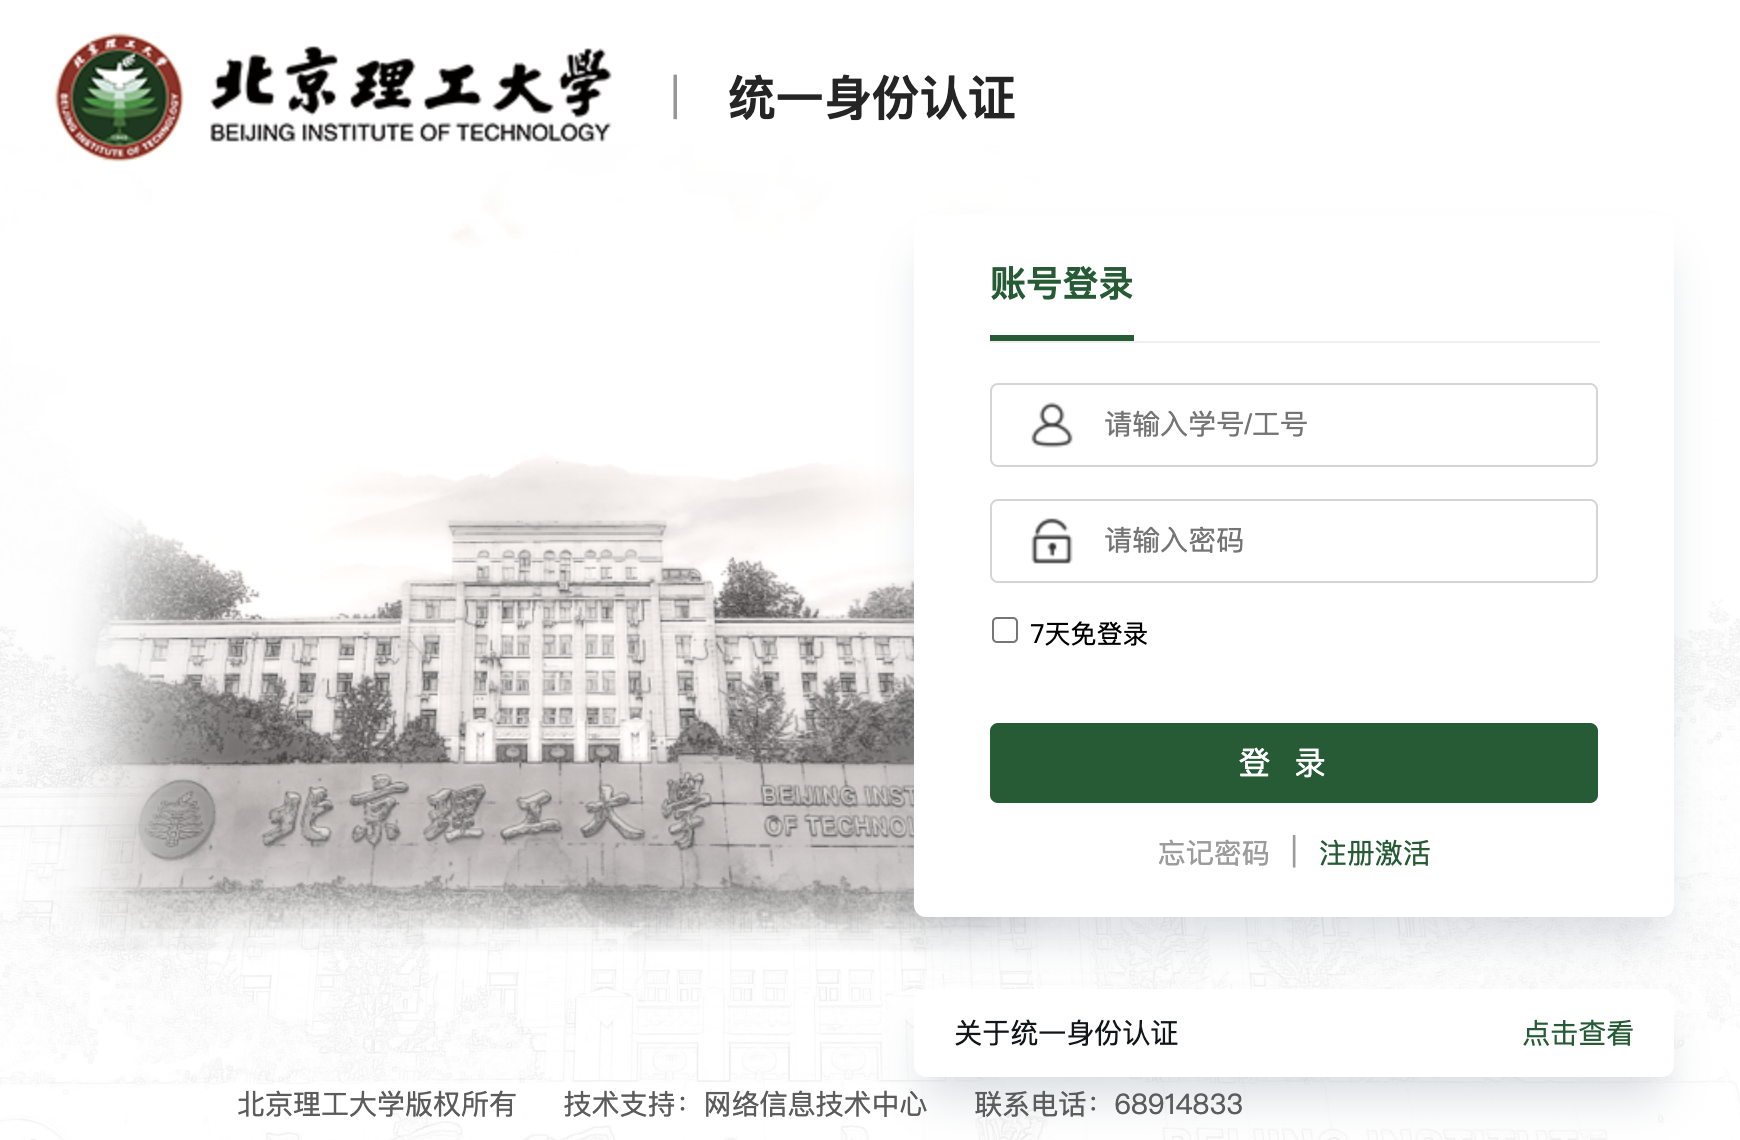1740x1140 pixels.
Task: Click the padlock icon in the password field
Action: tap(1051, 541)
